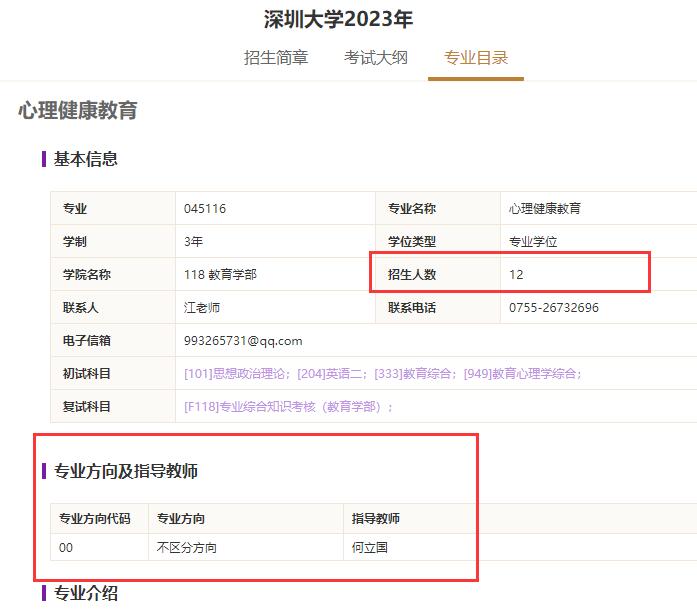
Task: Click the 指导教师 column header
Action: click(376, 518)
